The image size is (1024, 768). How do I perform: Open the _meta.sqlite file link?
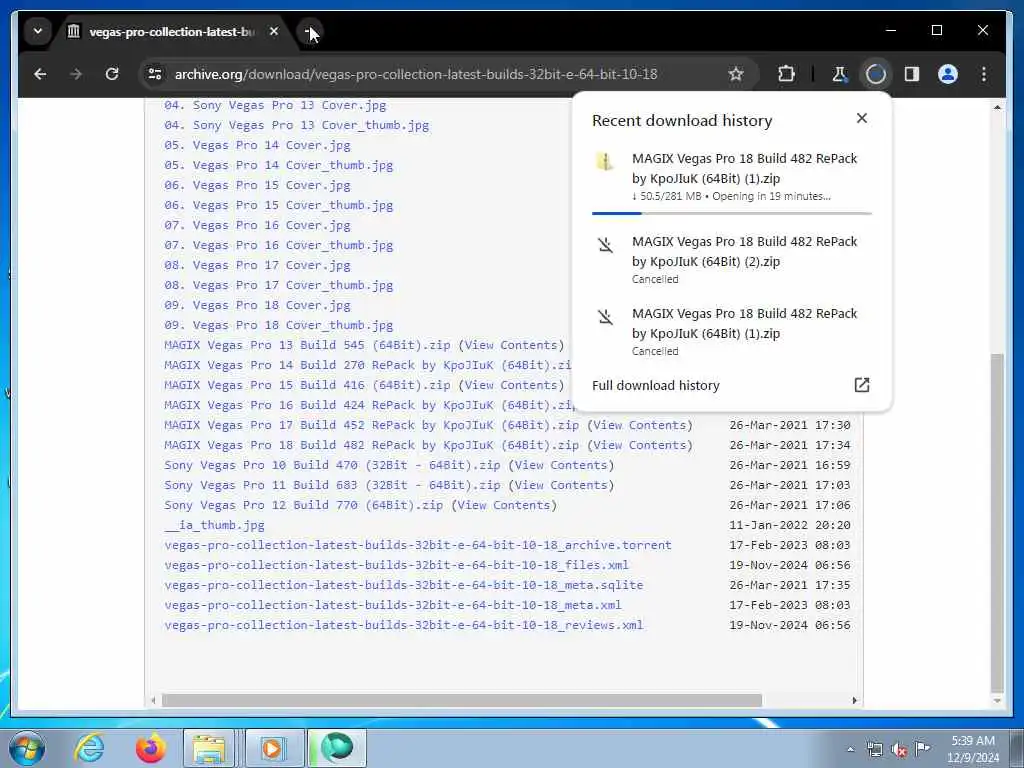[404, 585]
